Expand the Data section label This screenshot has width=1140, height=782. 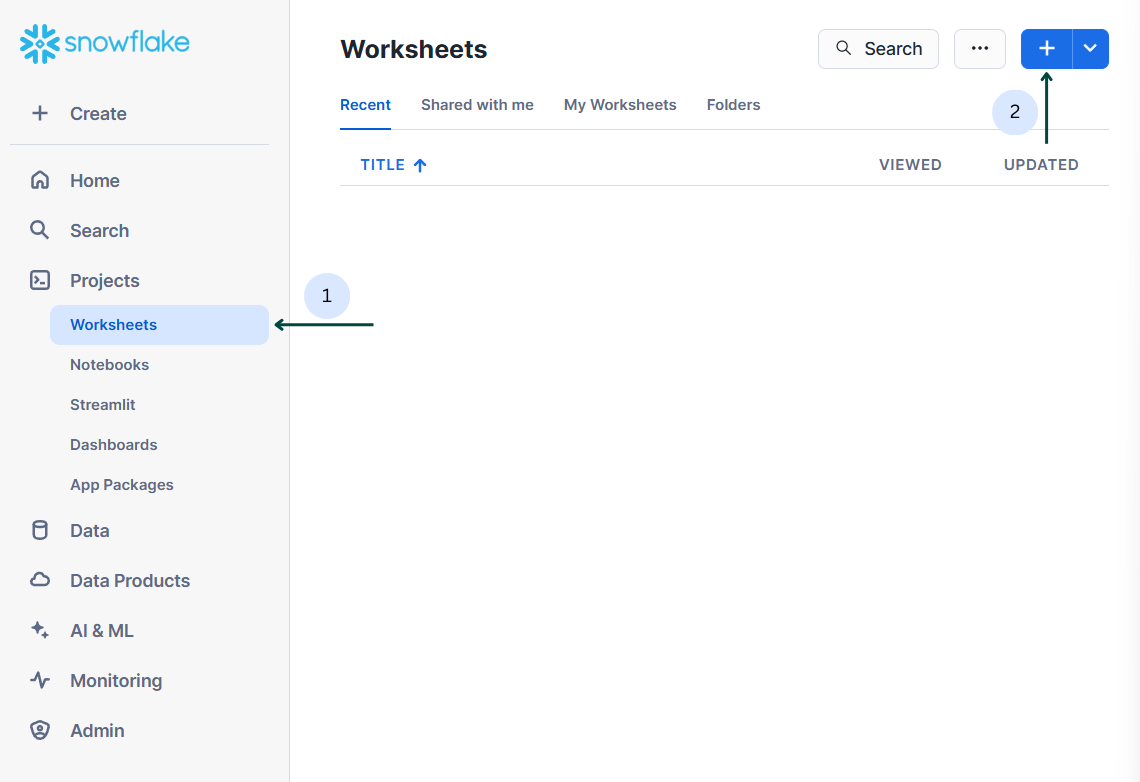click(x=89, y=531)
